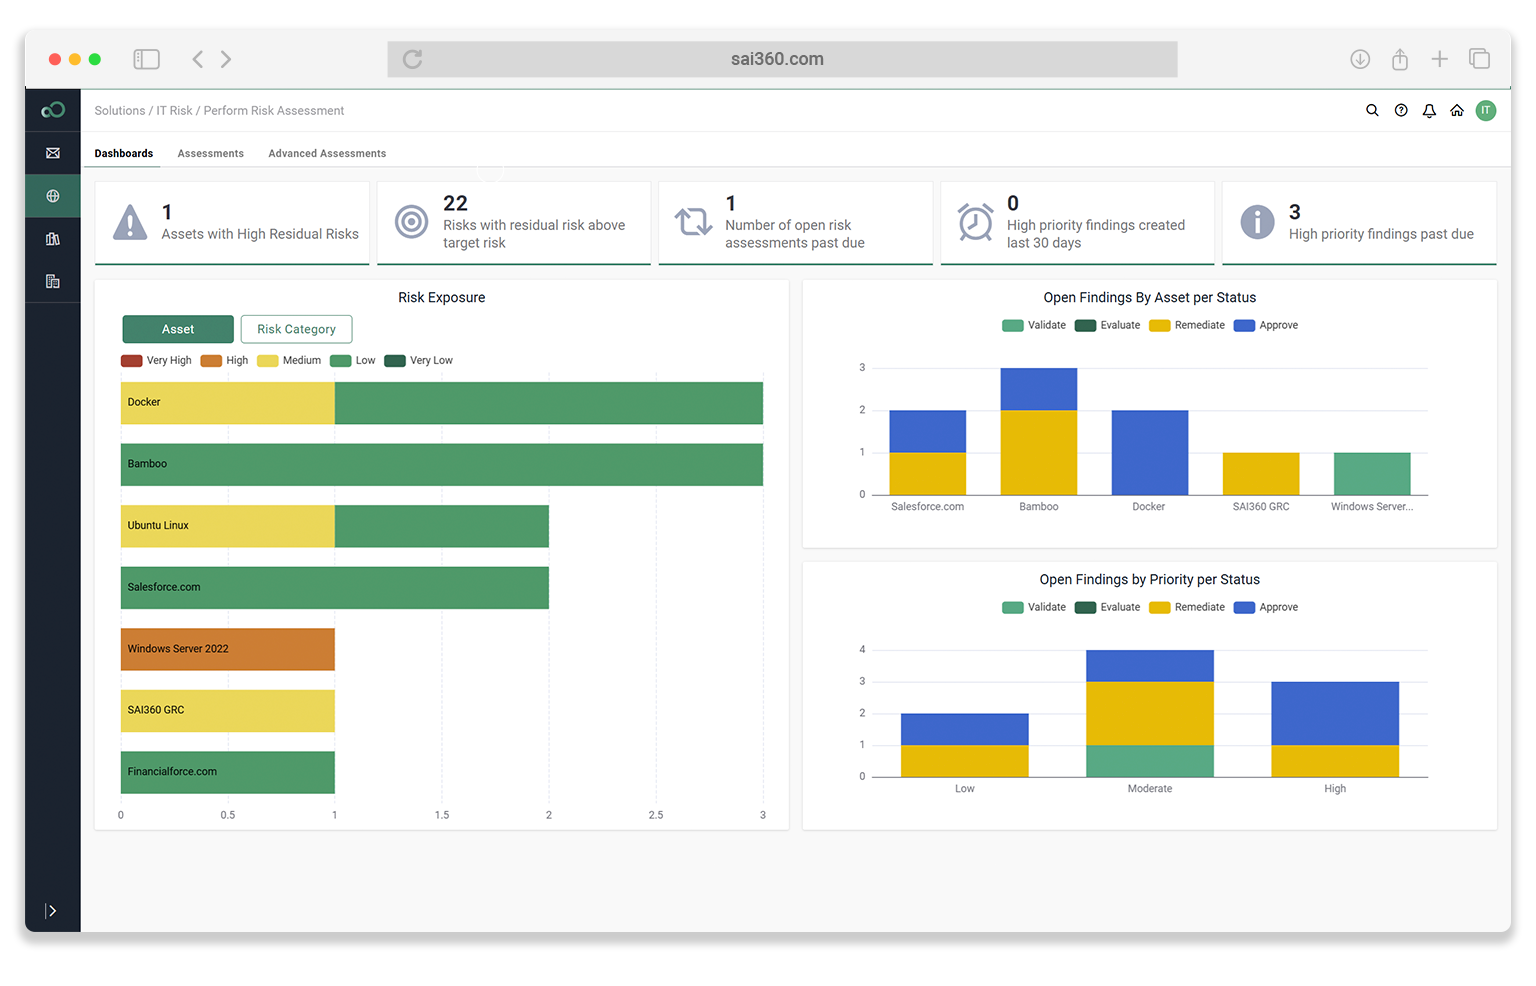This screenshot has height=986, width=1536.
Task: Select the globe icon in sidebar
Action: coord(53,196)
